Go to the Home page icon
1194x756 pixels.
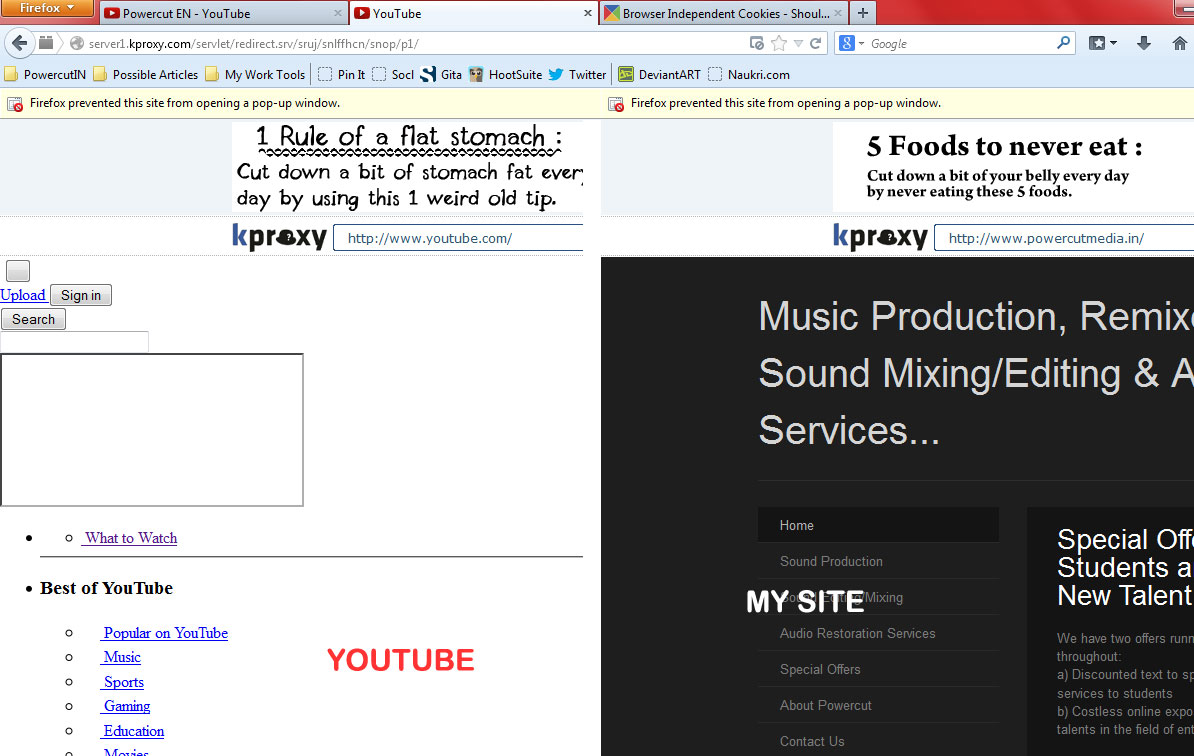coord(1180,43)
